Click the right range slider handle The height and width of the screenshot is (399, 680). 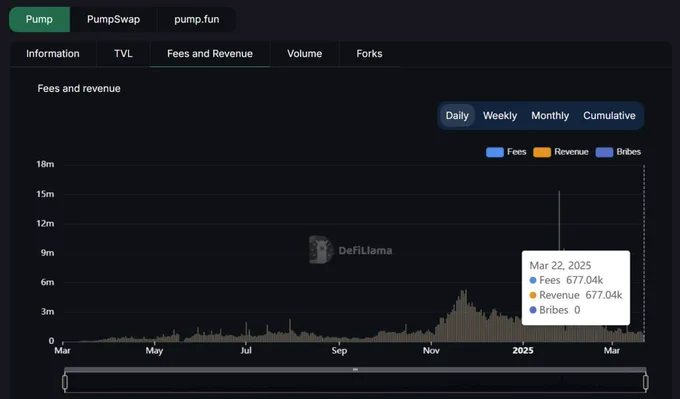pos(646,383)
